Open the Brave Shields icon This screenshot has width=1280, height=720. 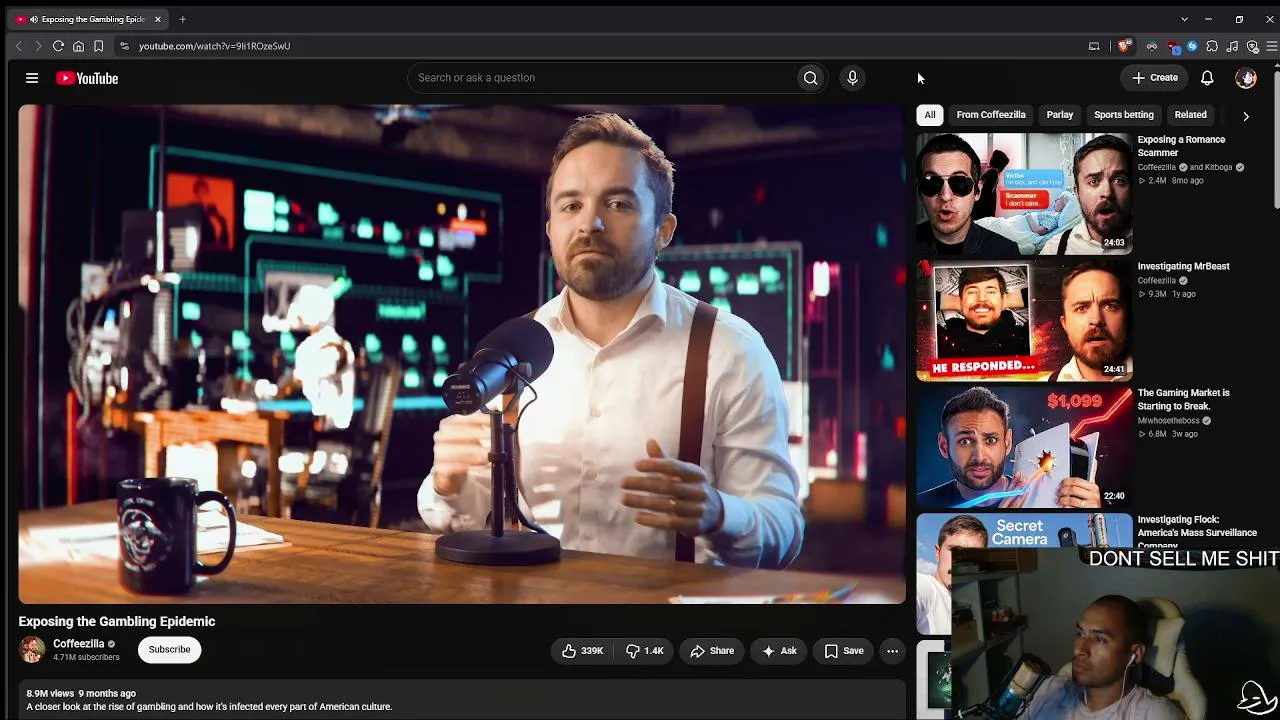pyautogui.click(x=1124, y=46)
